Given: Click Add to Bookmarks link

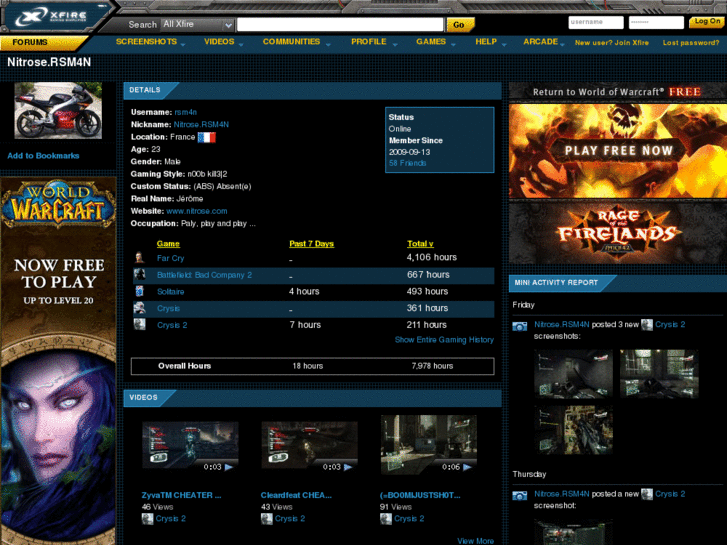Looking at the screenshot, I should (43, 156).
